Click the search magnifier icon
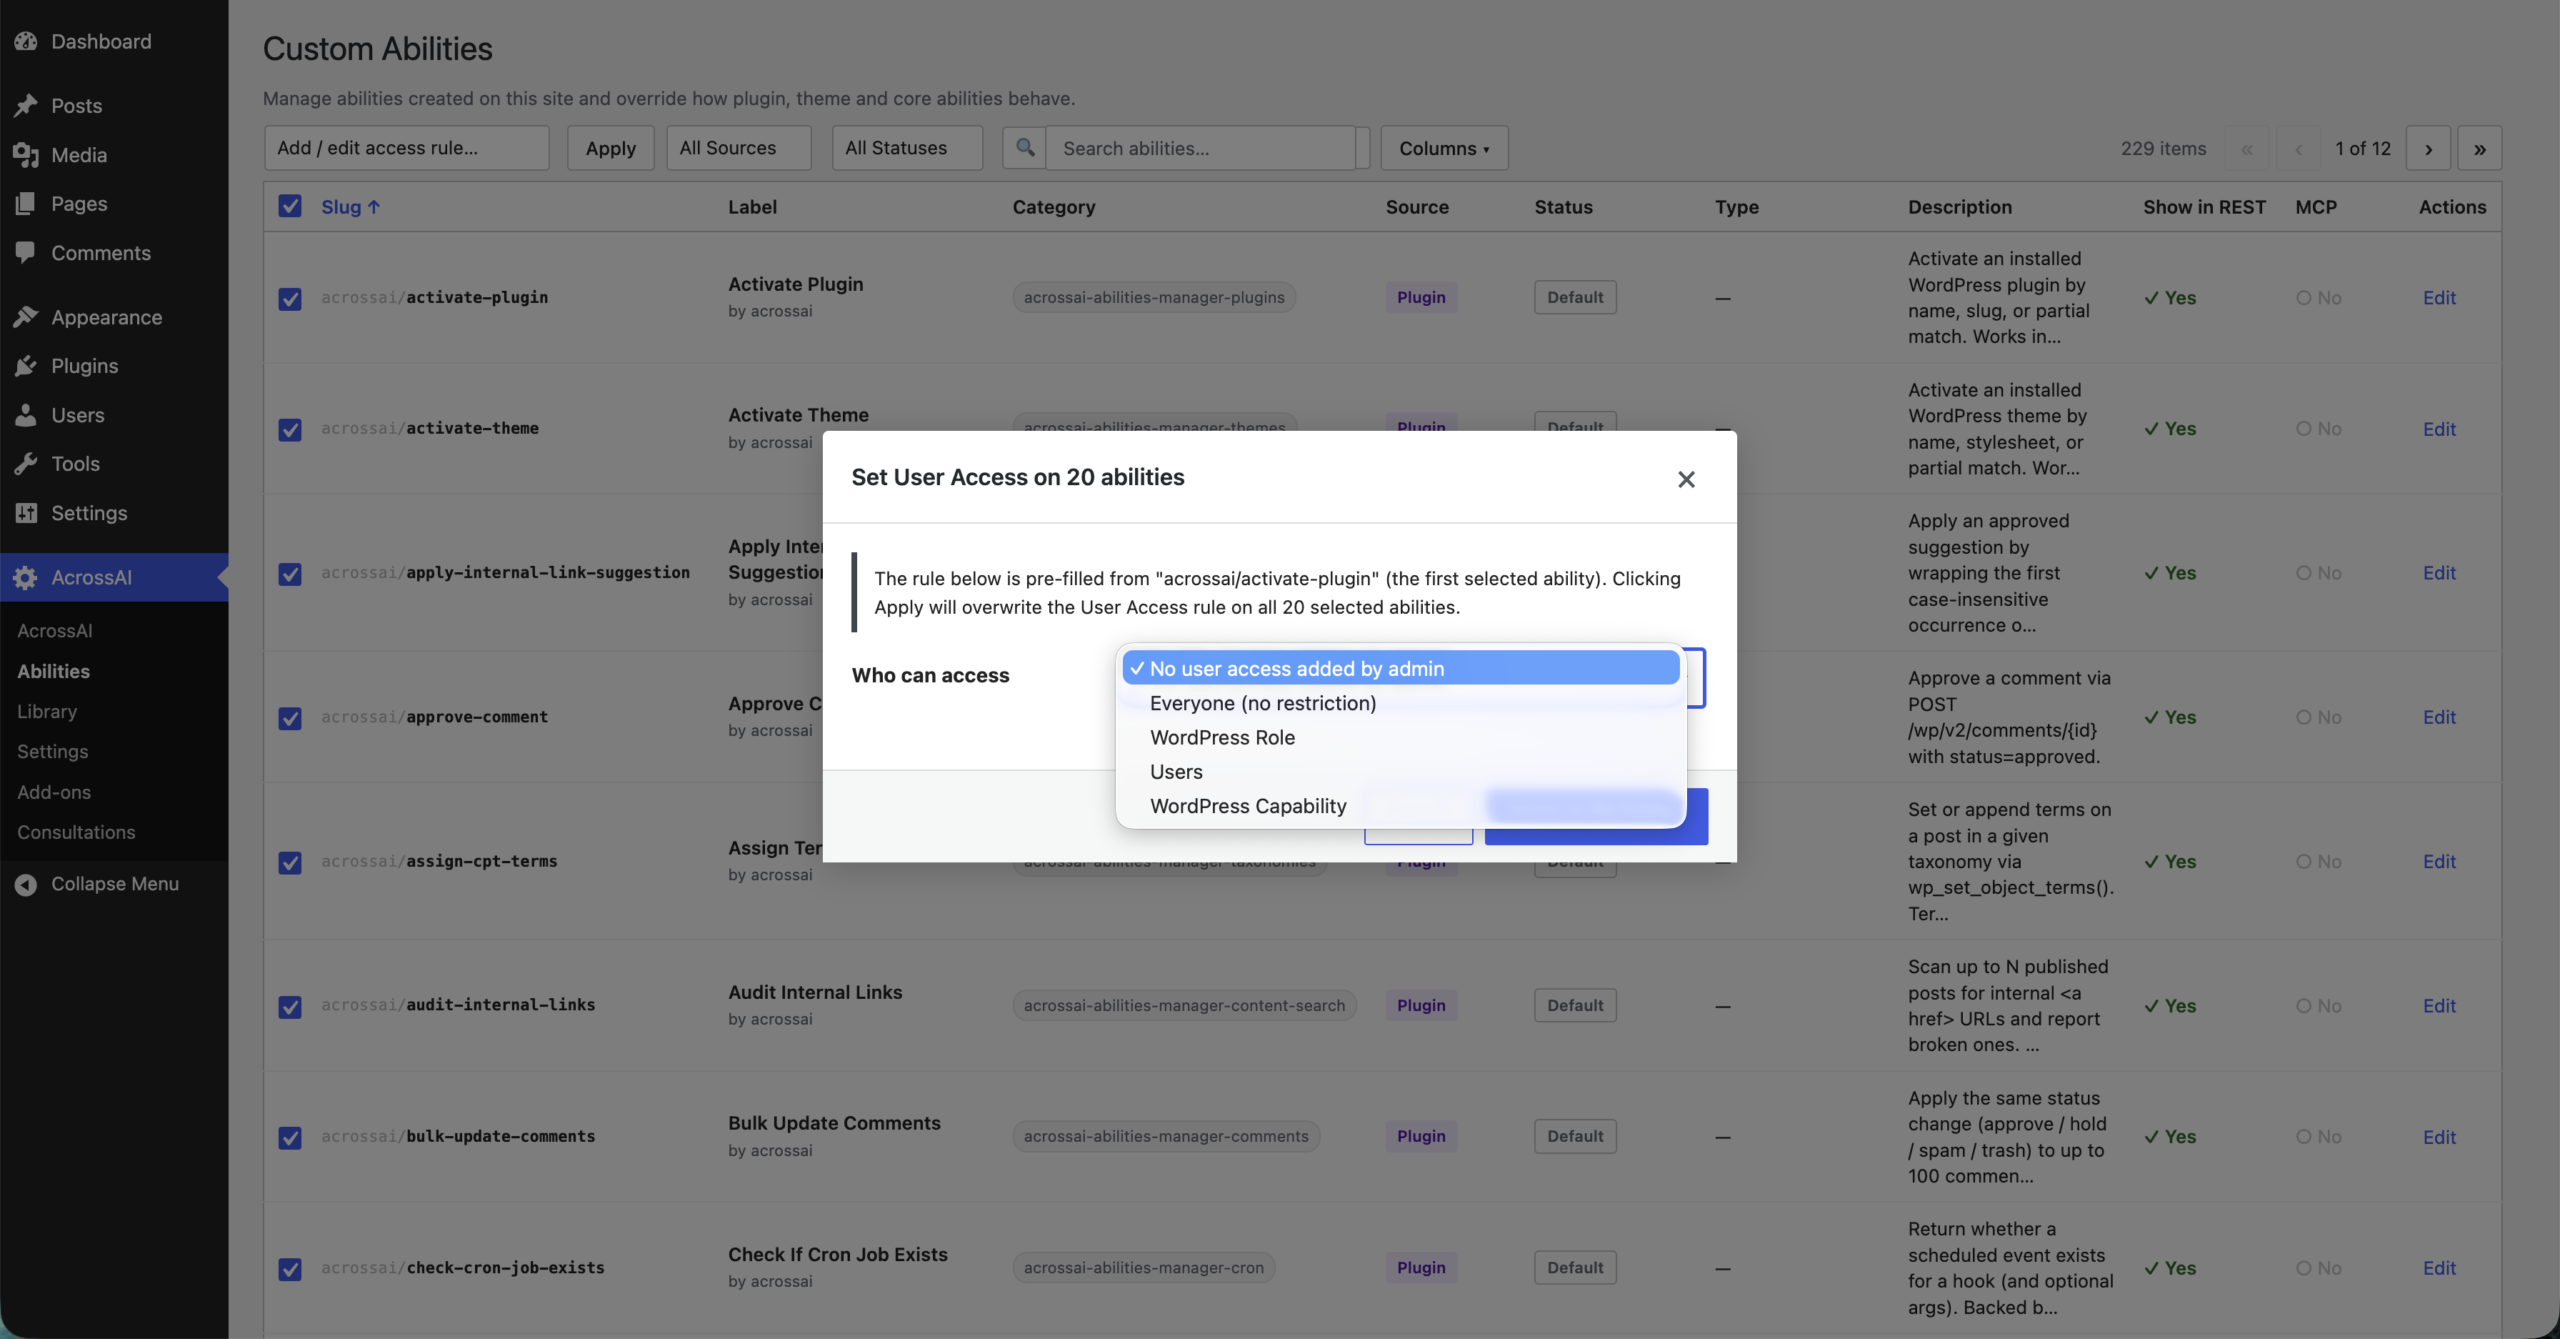This screenshot has height=1339, width=2560. click(1024, 148)
